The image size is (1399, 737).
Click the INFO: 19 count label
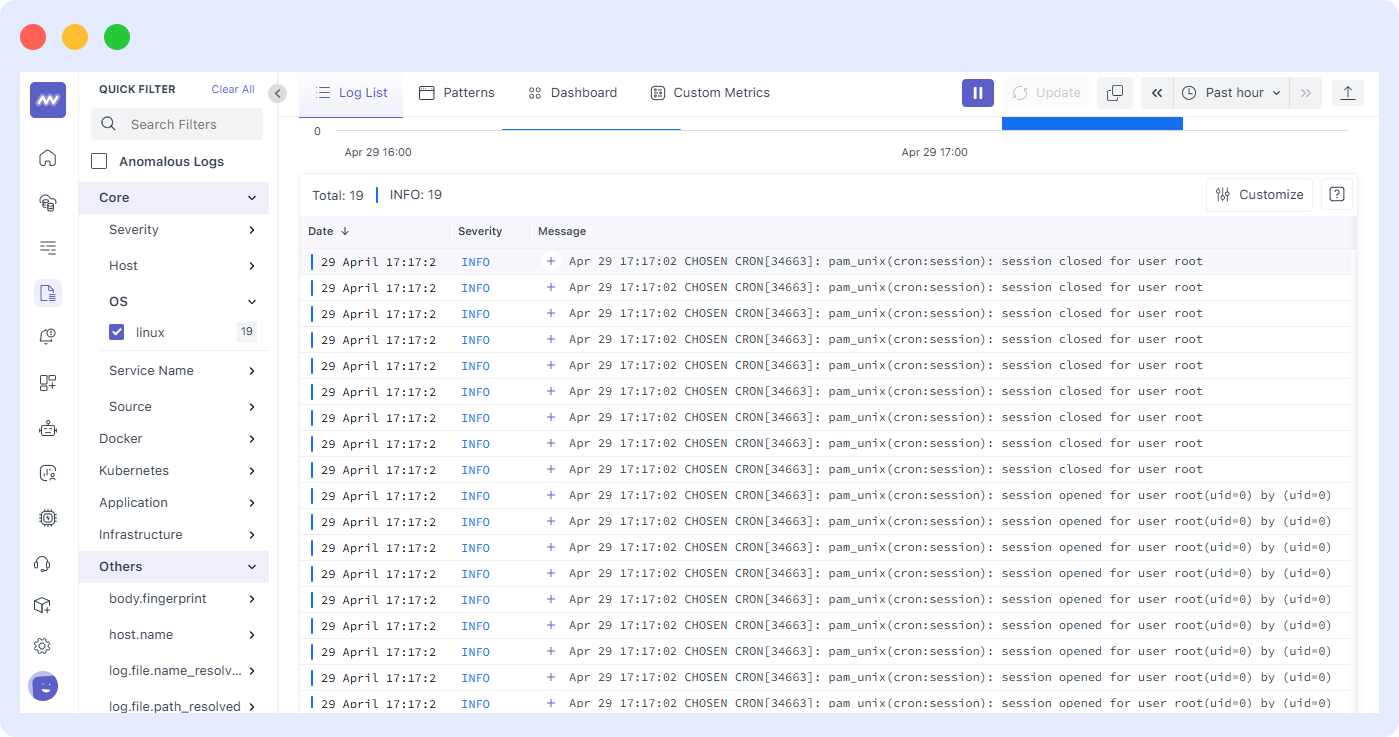416,195
